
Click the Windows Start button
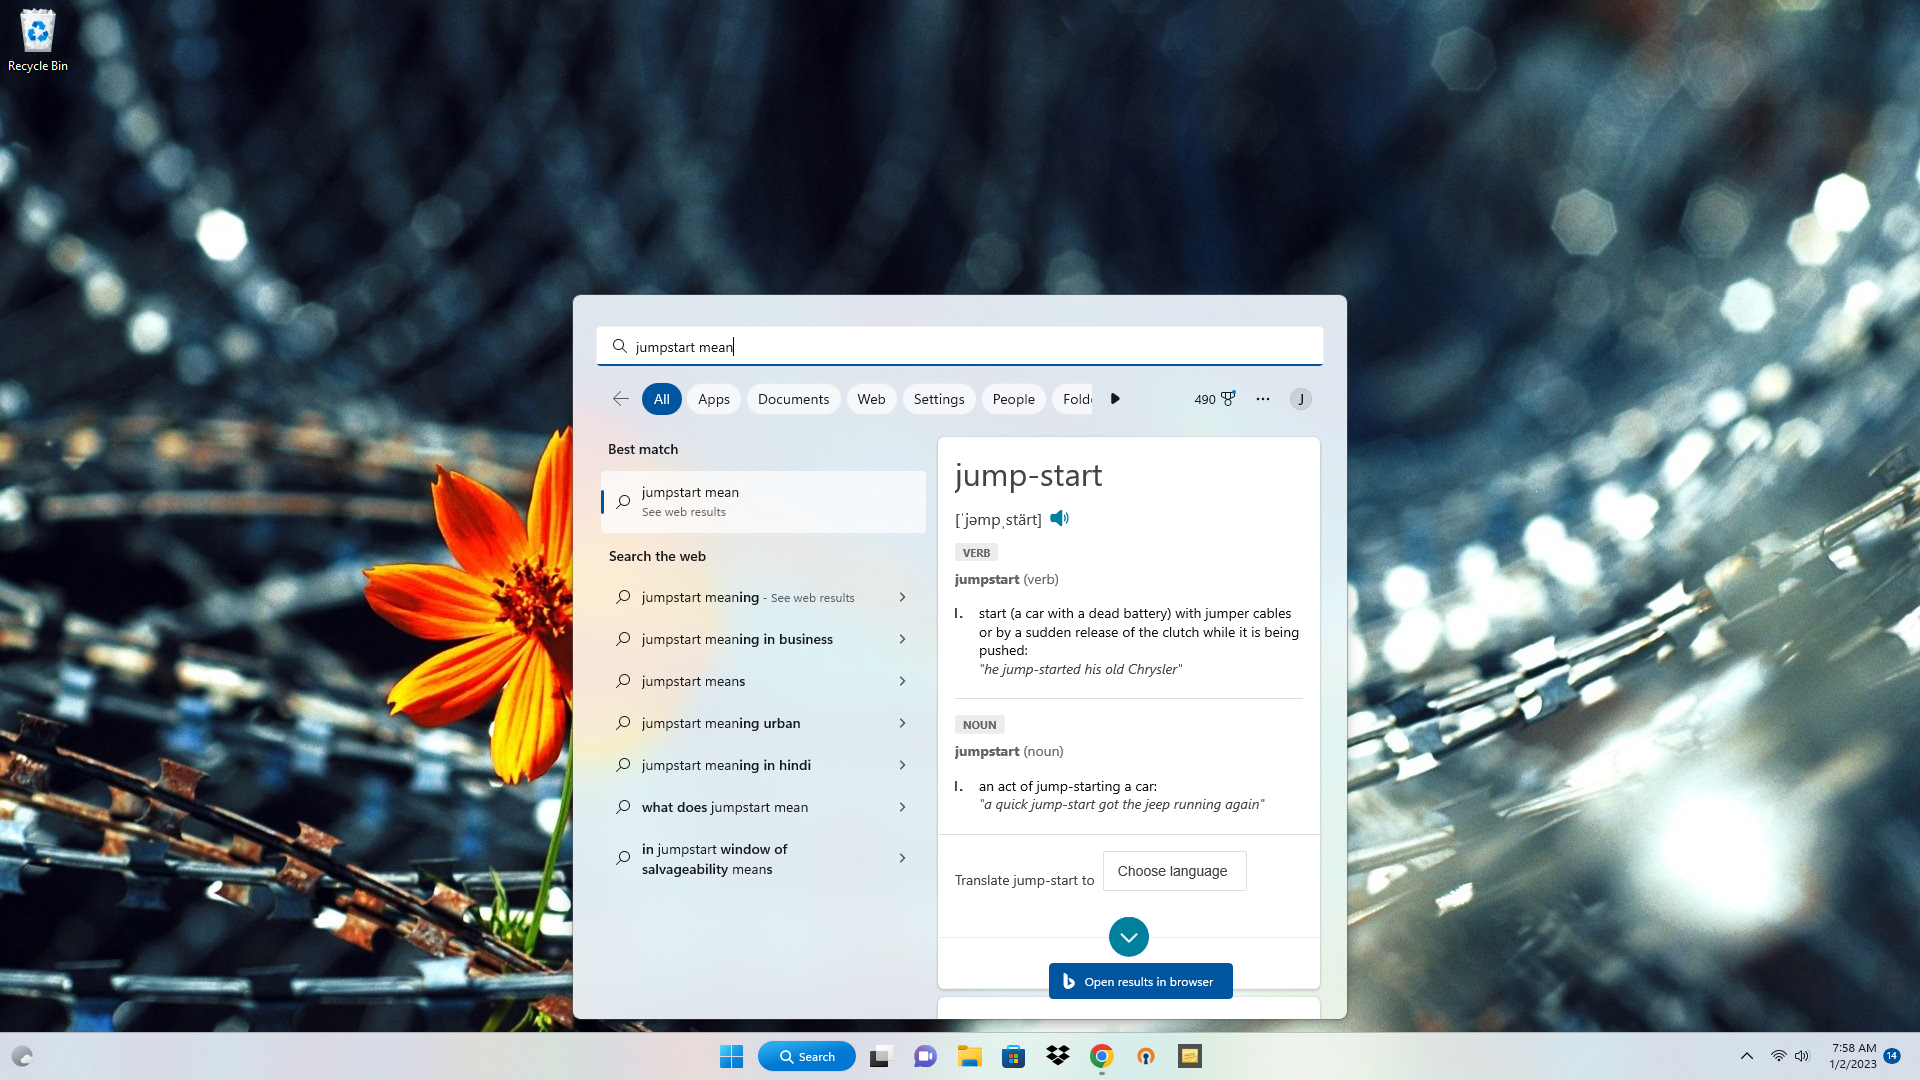[x=731, y=1056]
